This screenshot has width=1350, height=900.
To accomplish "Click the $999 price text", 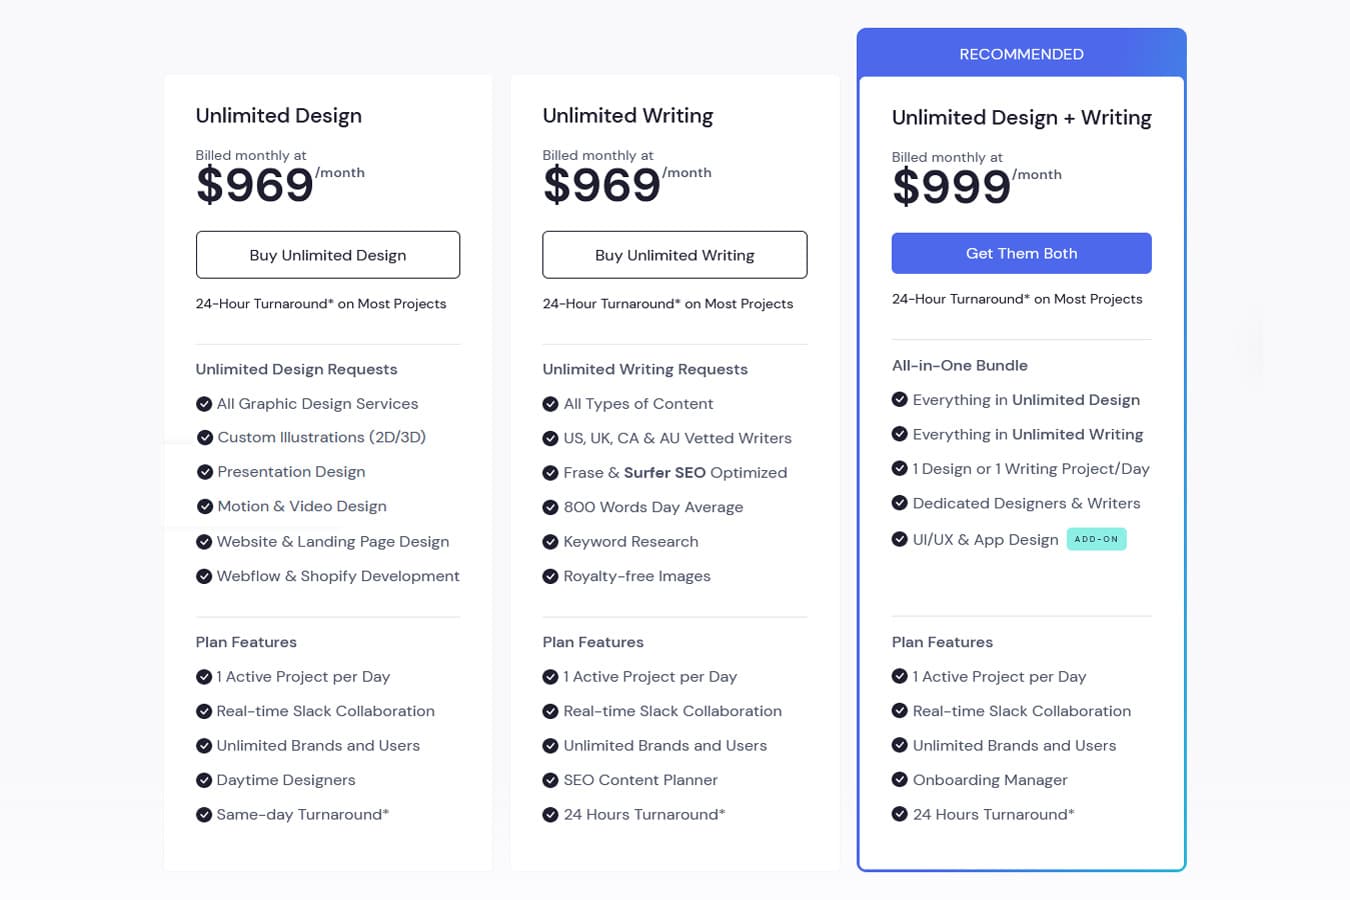I will pyautogui.click(x=952, y=187).
